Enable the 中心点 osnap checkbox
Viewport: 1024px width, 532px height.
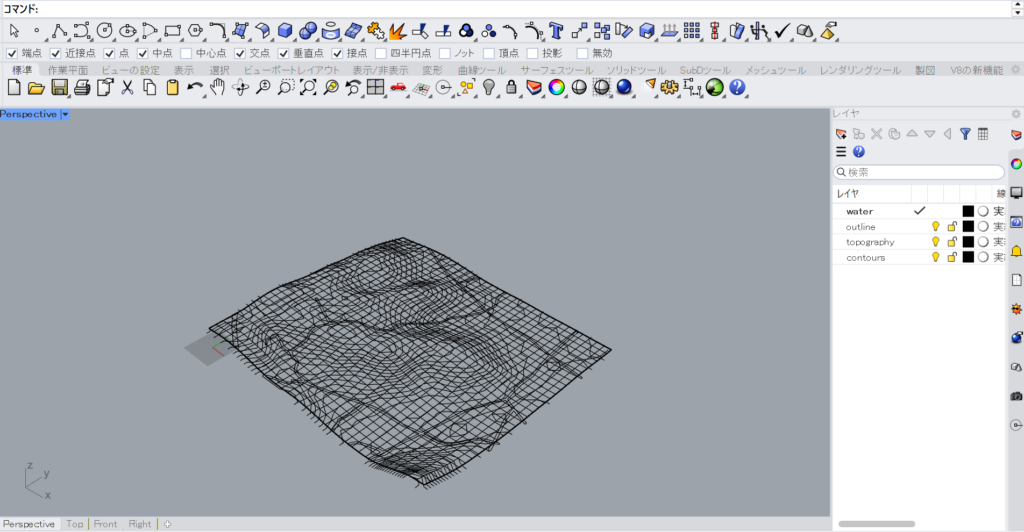click(186, 53)
